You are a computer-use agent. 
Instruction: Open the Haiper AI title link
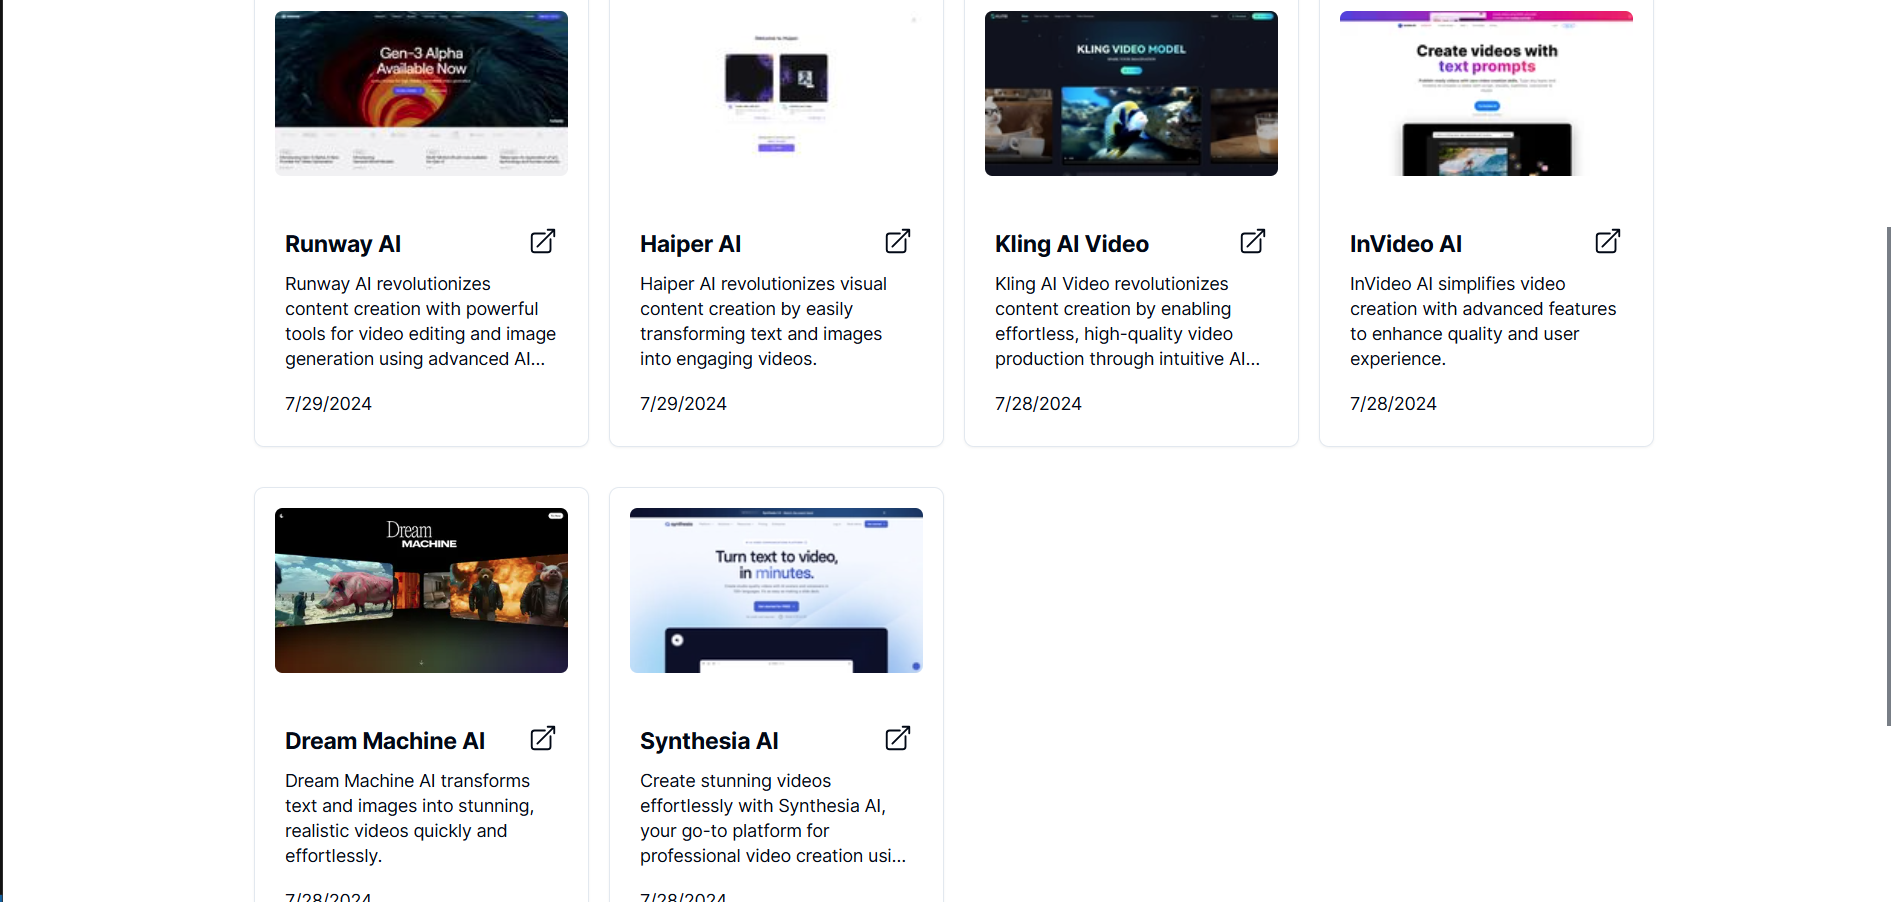(x=690, y=244)
